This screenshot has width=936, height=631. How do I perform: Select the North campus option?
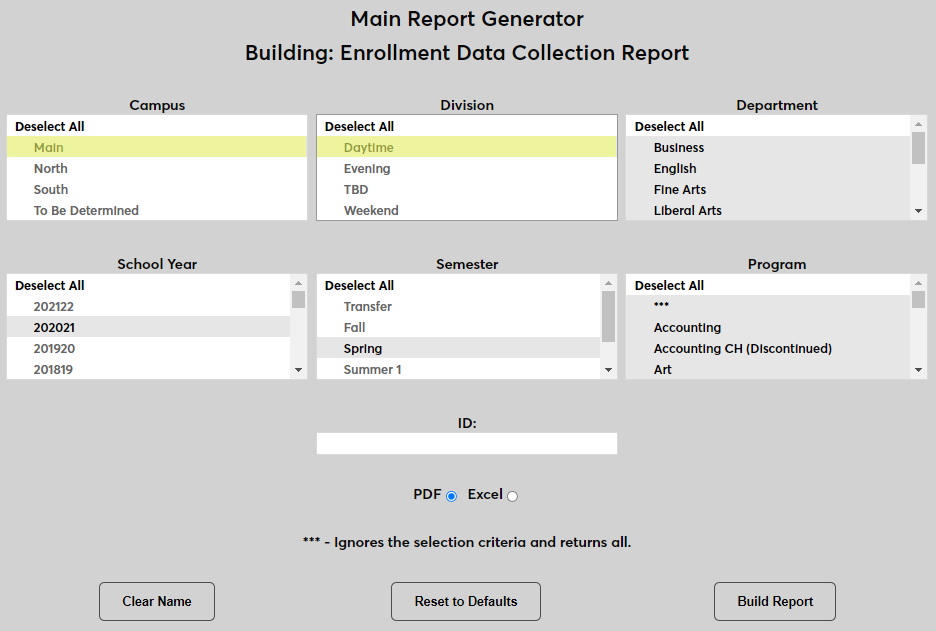tap(50, 168)
